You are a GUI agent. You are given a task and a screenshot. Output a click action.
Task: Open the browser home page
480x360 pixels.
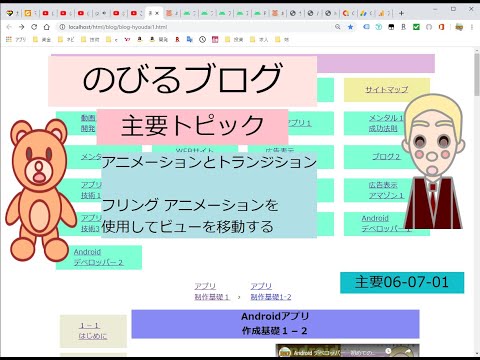[x=47, y=27]
